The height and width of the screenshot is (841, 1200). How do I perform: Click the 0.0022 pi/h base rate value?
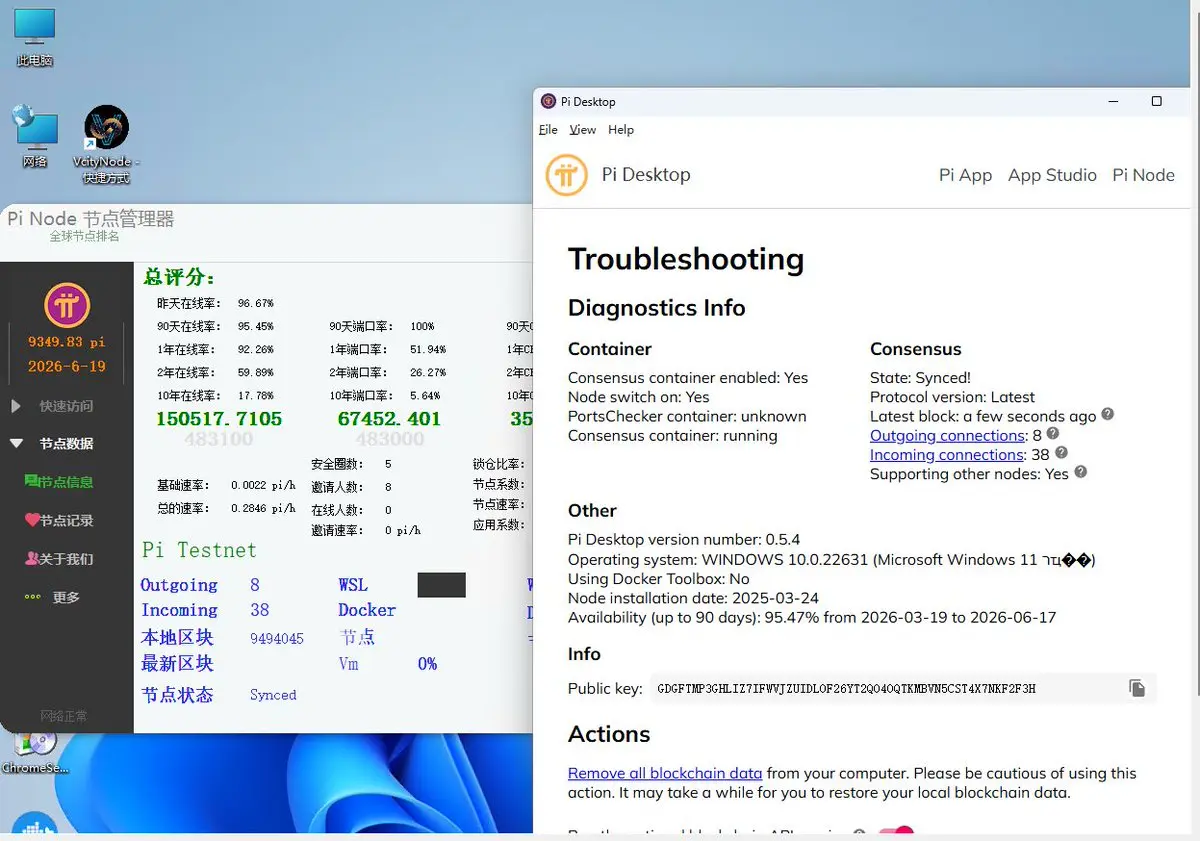[263, 486]
